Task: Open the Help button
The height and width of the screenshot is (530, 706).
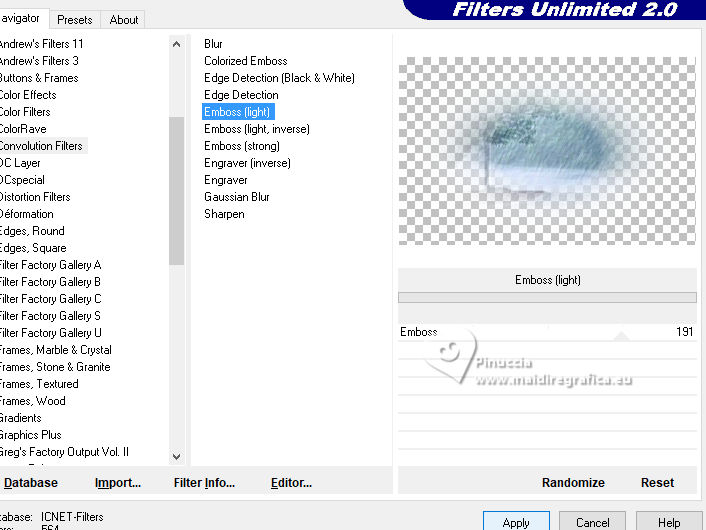Action: point(669,521)
